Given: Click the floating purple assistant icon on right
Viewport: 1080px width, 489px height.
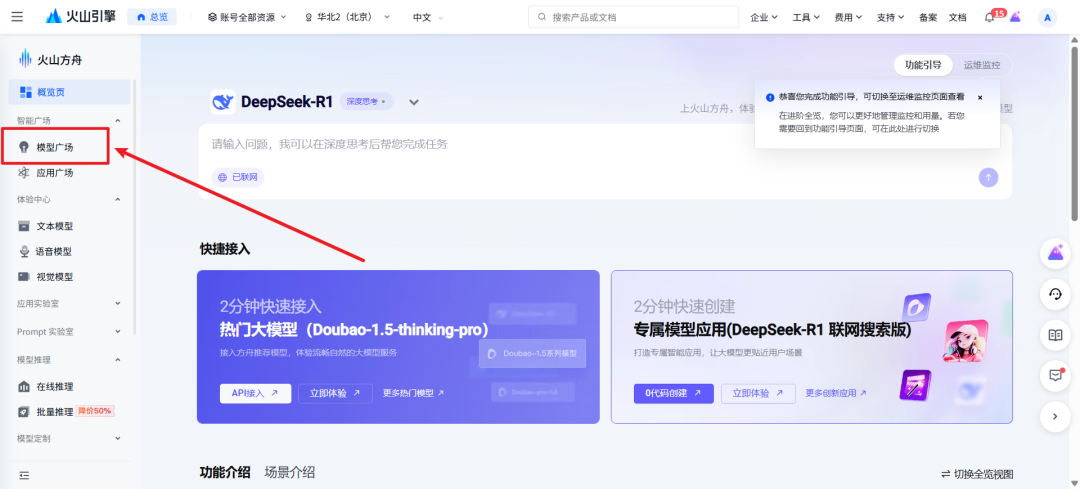Looking at the screenshot, I should [1055, 253].
